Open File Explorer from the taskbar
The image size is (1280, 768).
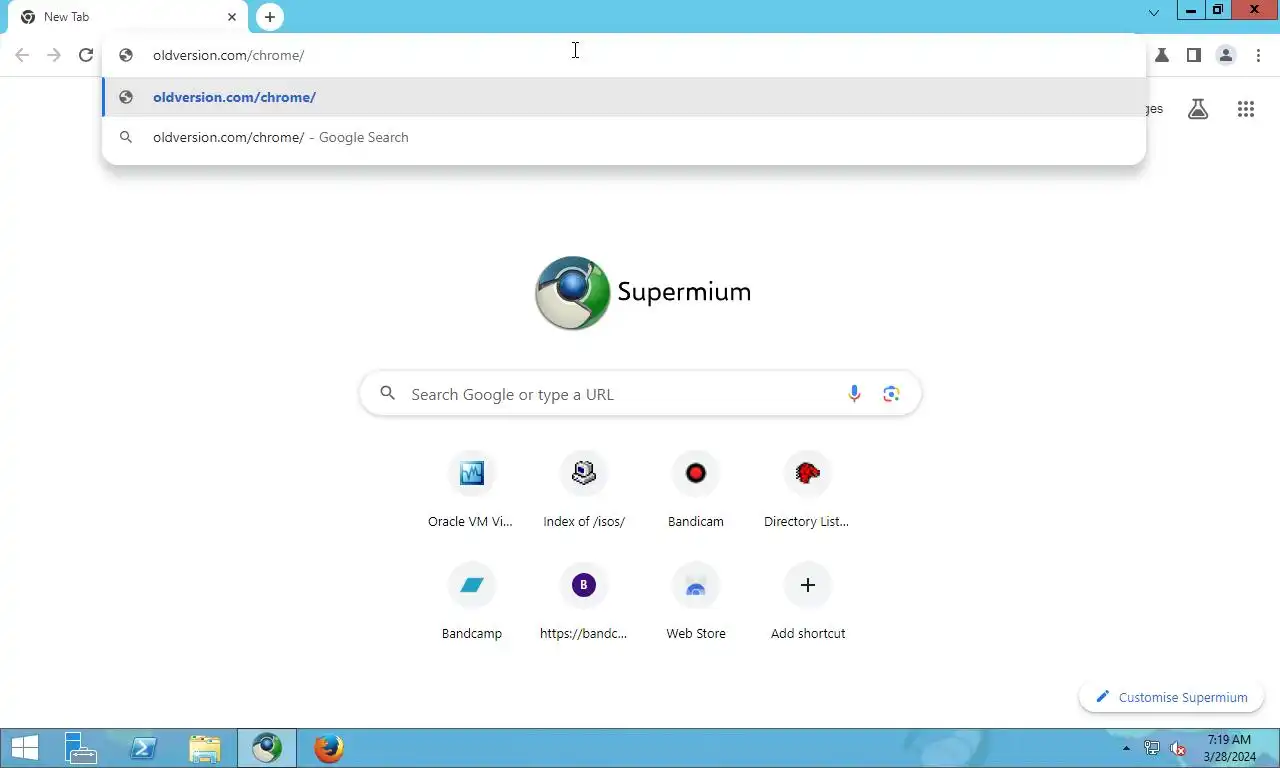point(205,748)
